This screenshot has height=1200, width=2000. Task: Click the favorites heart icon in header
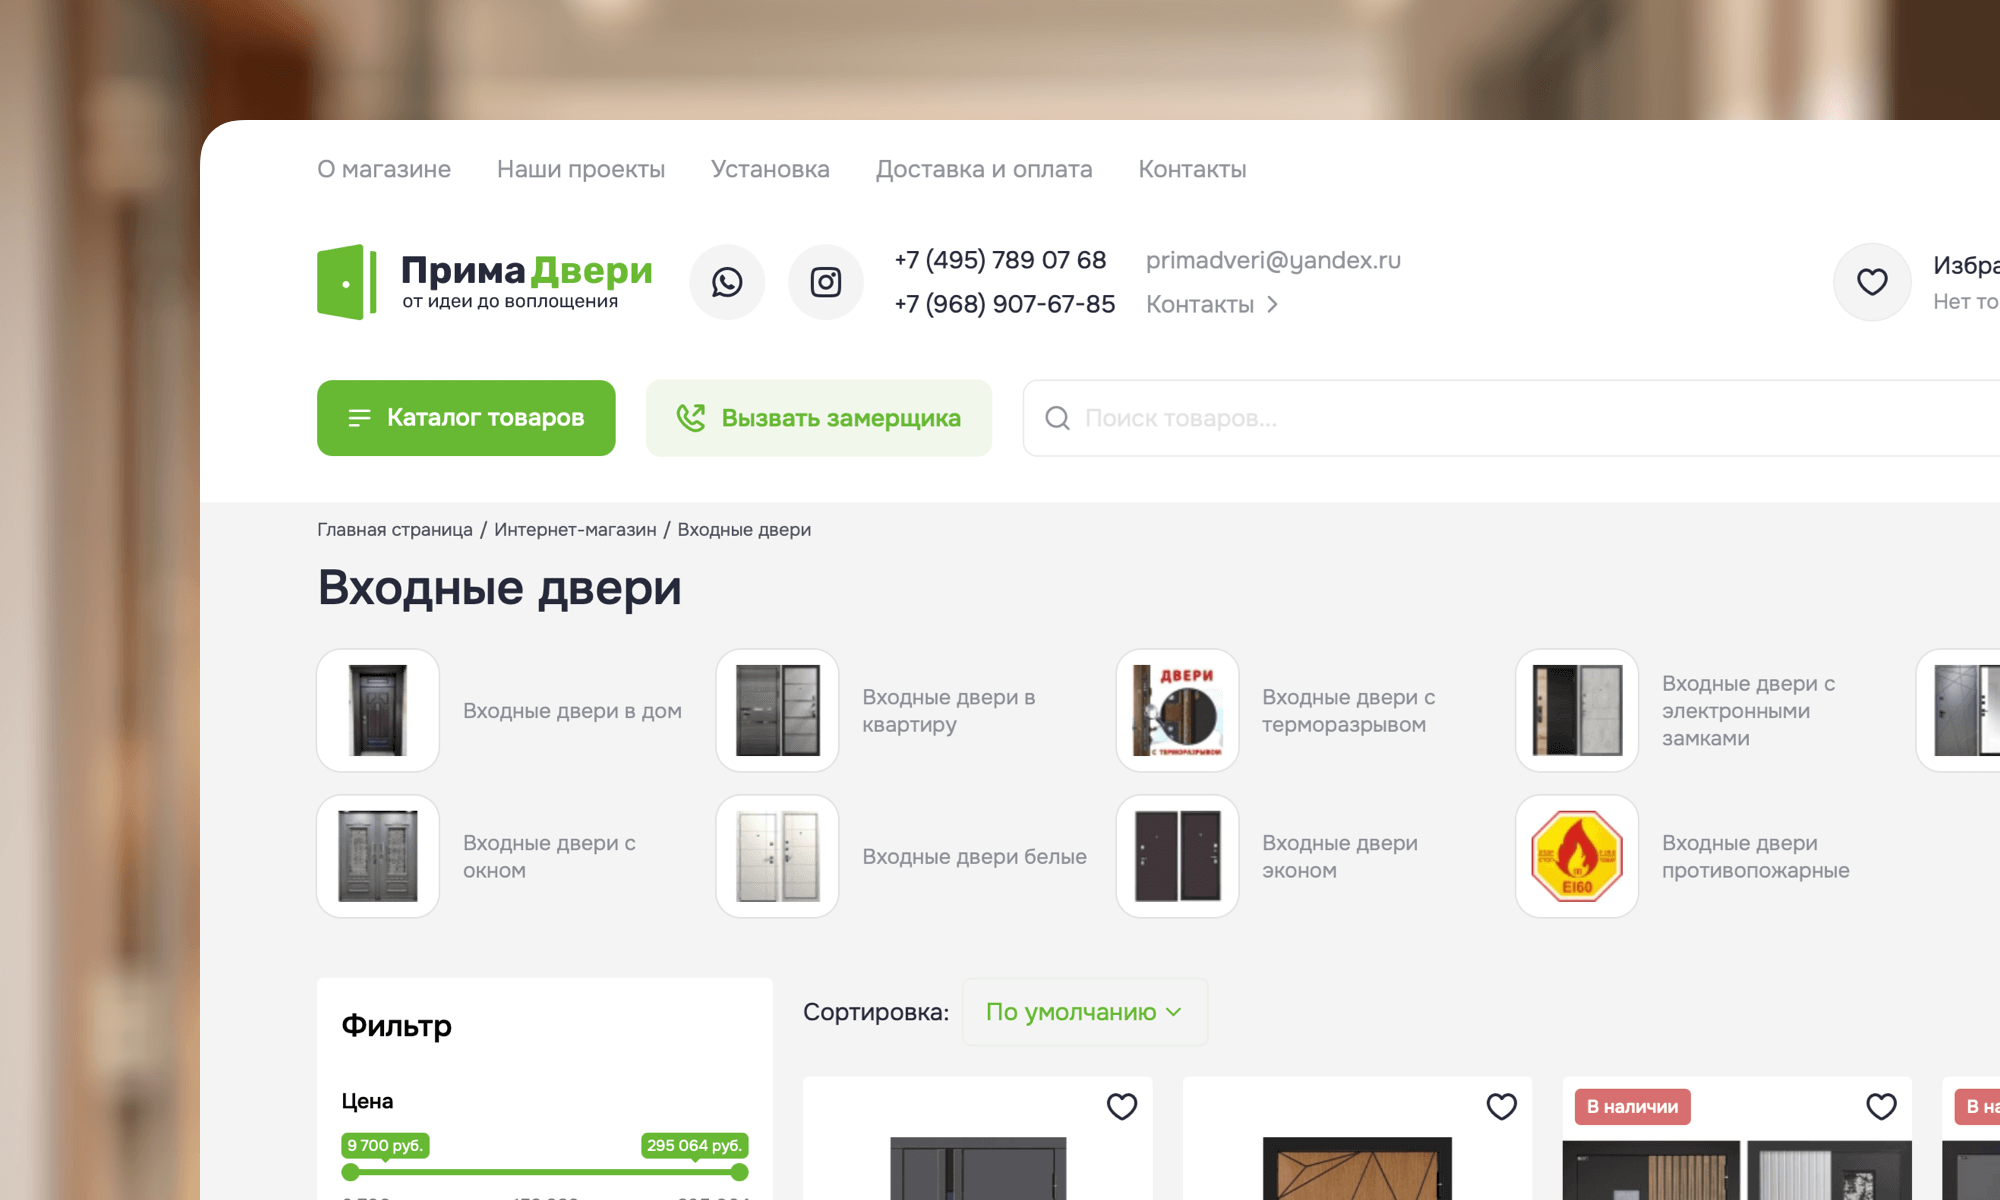(1872, 282)
